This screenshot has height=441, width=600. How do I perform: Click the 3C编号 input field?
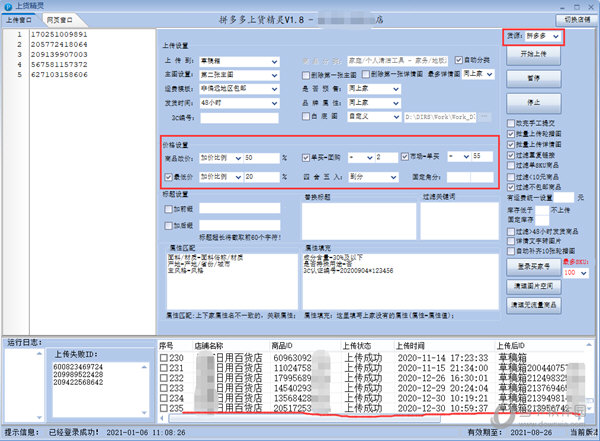tap(240, 118)
